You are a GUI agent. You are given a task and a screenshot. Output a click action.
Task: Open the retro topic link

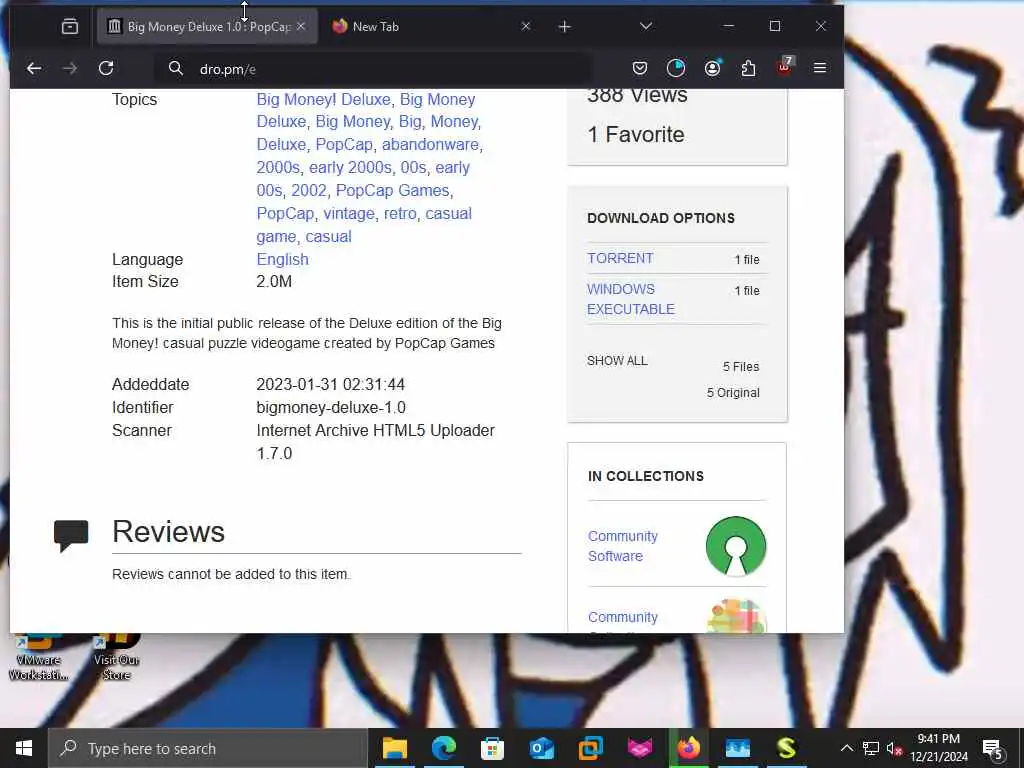coord(400,214)
